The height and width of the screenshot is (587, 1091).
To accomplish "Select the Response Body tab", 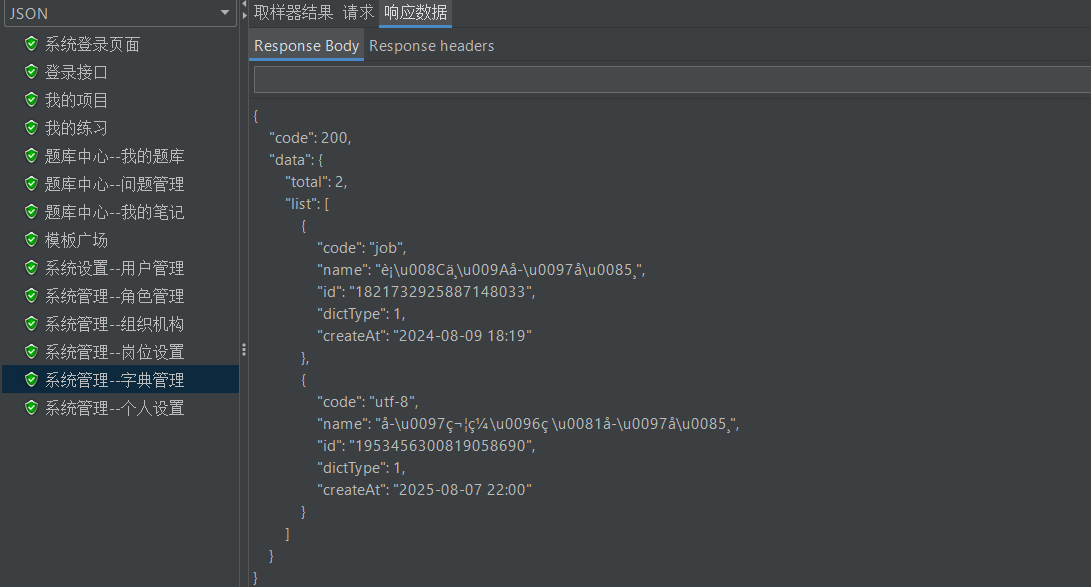I will point(306,46).
